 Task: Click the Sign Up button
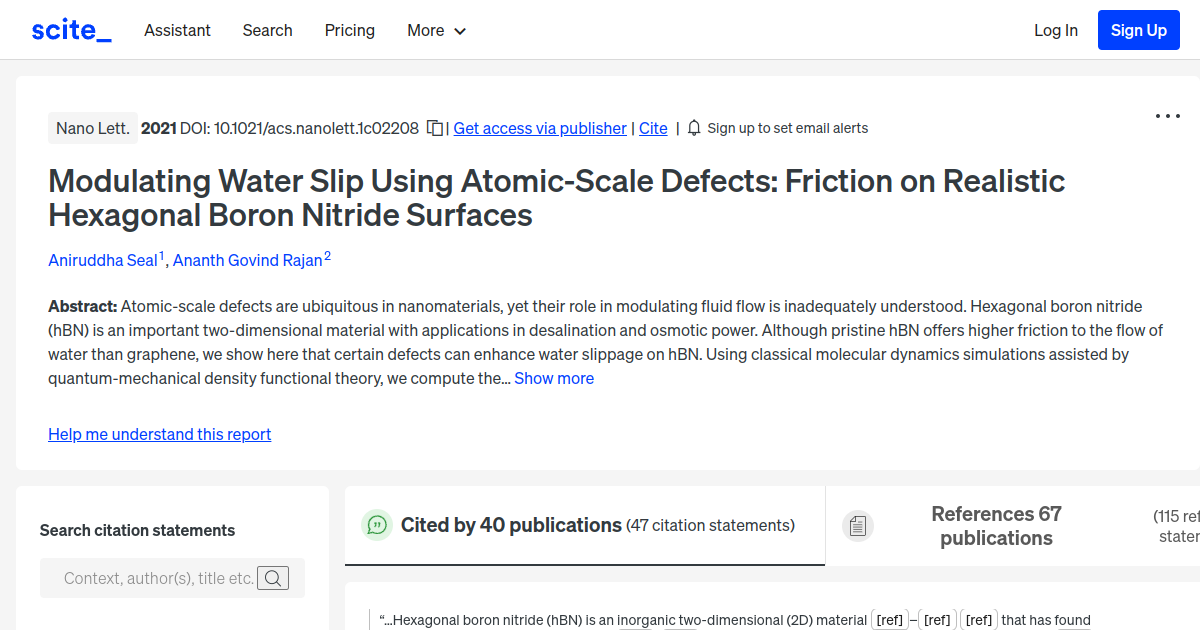coord(1138,29)
